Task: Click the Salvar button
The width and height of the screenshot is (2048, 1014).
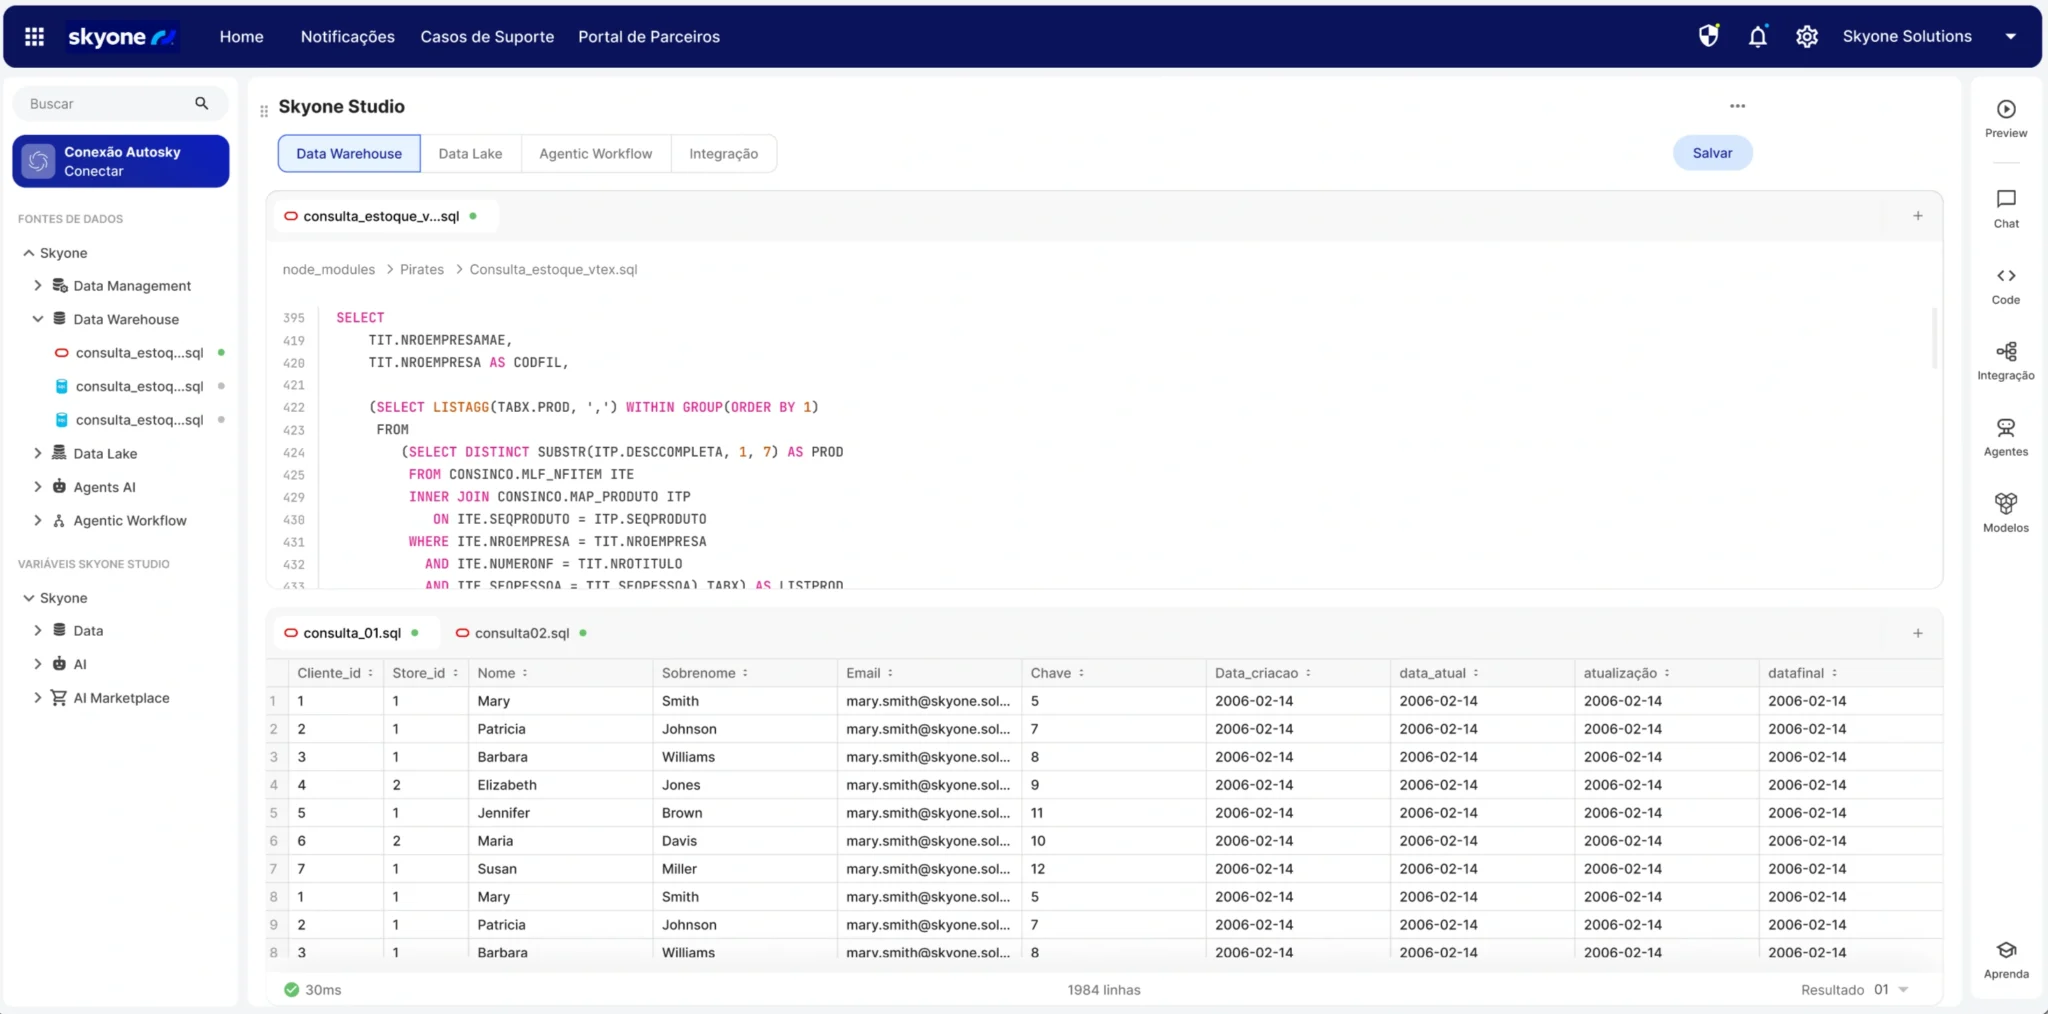Action: 1712,153
